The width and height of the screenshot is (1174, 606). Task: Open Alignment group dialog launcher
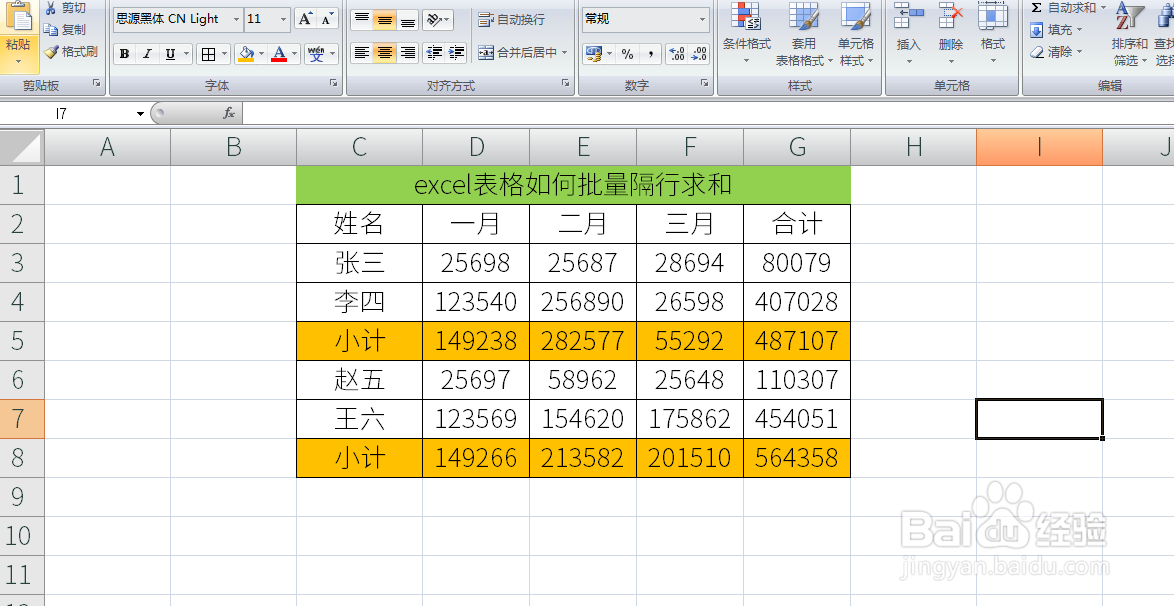coord(565,84)
